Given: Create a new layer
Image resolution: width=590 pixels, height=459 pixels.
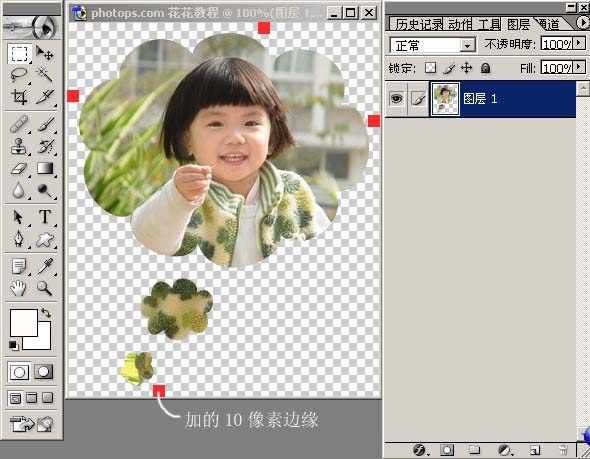Looking at the screenshot, I should [534, 449].
